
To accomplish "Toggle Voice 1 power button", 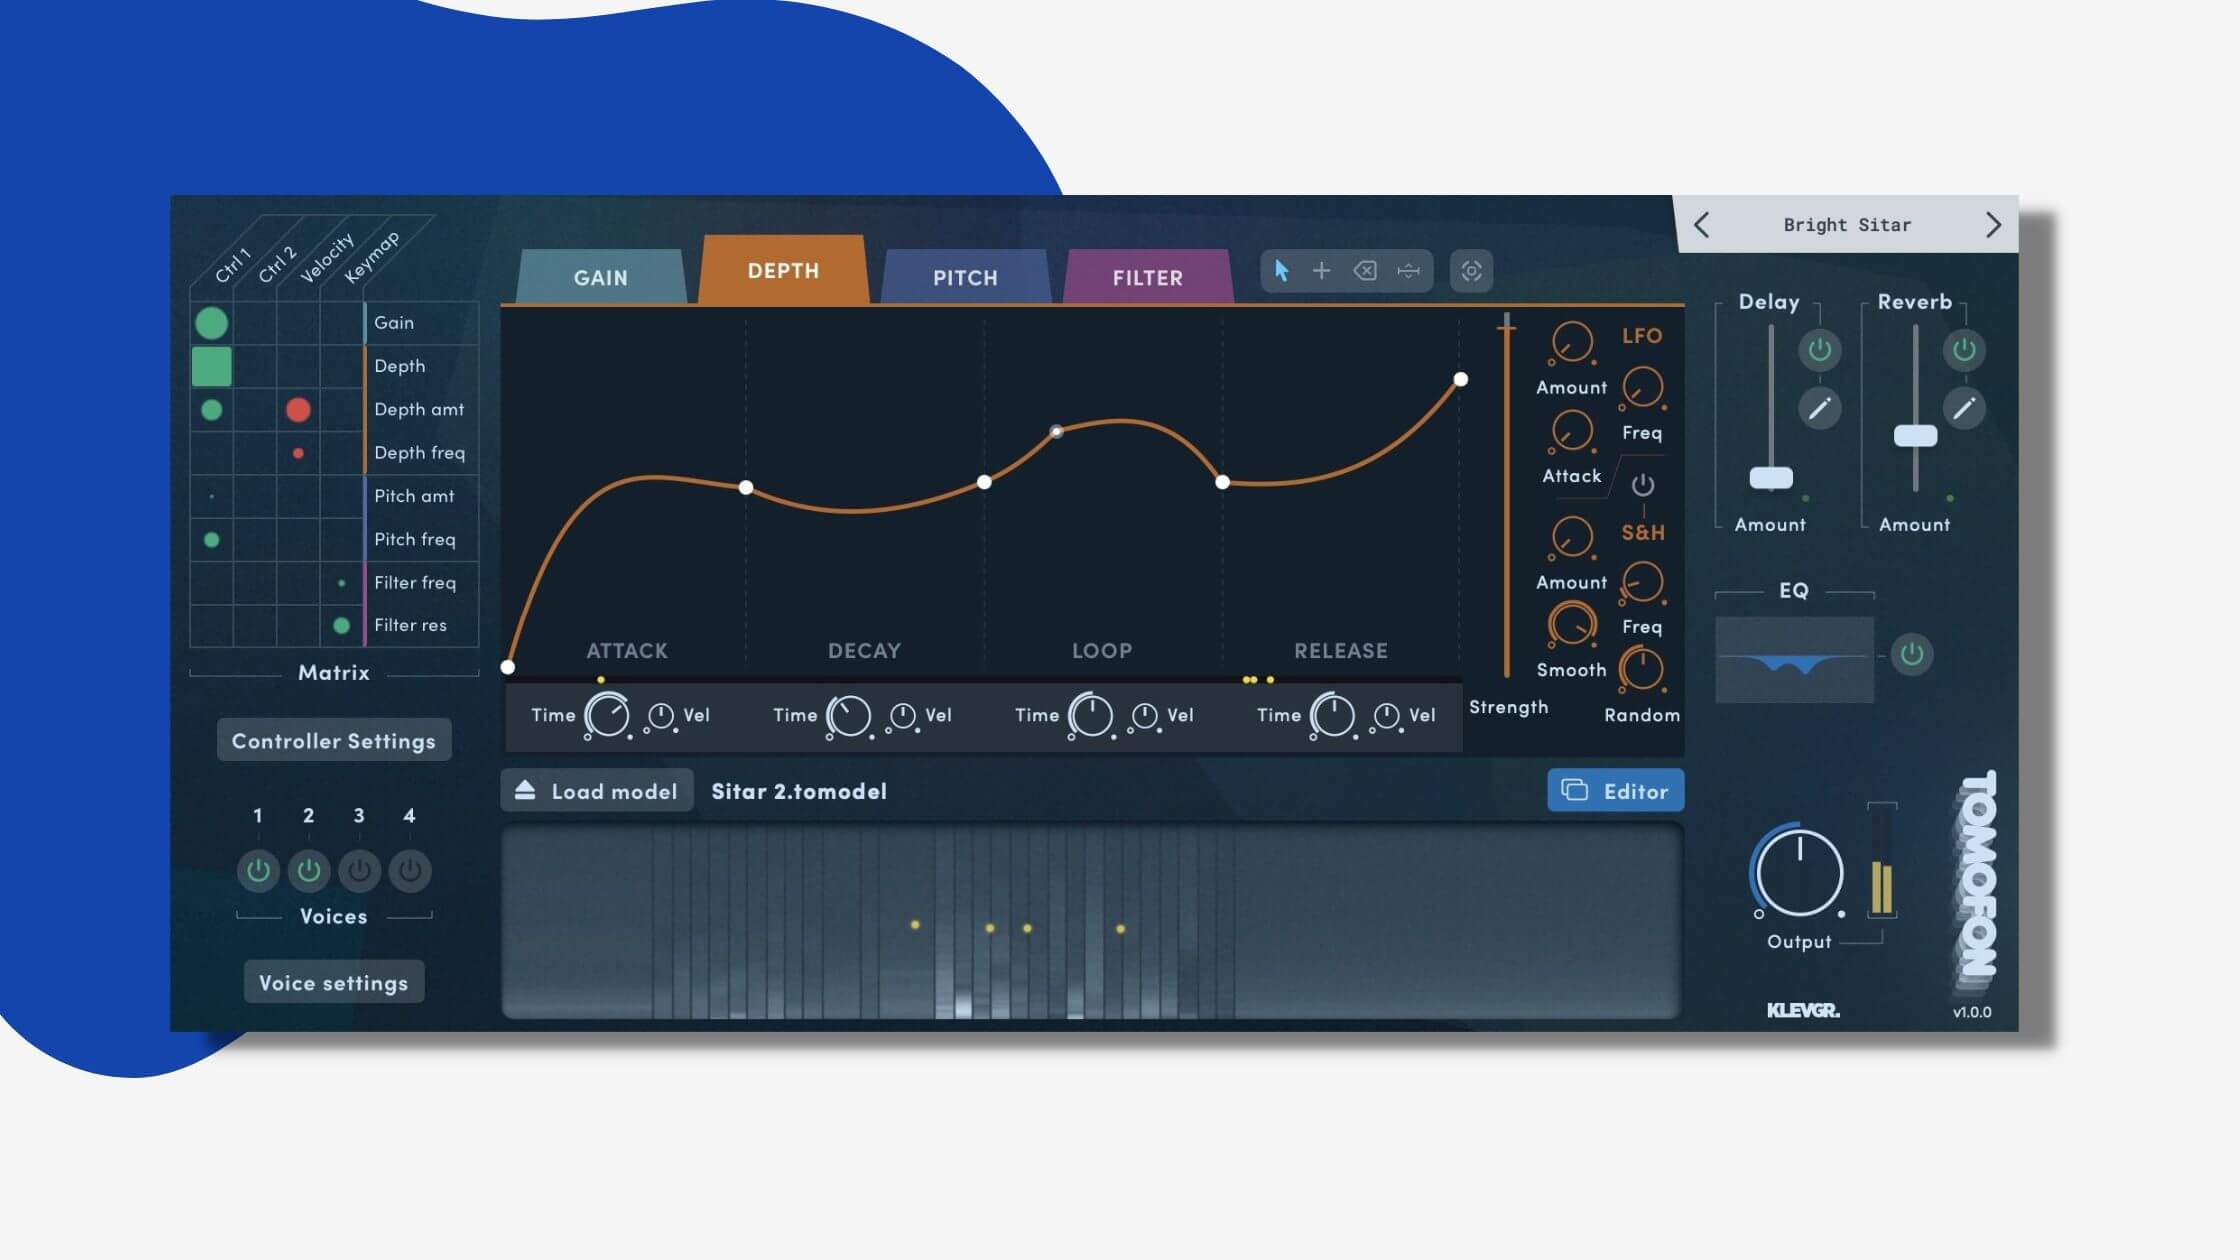I will 258,870.
